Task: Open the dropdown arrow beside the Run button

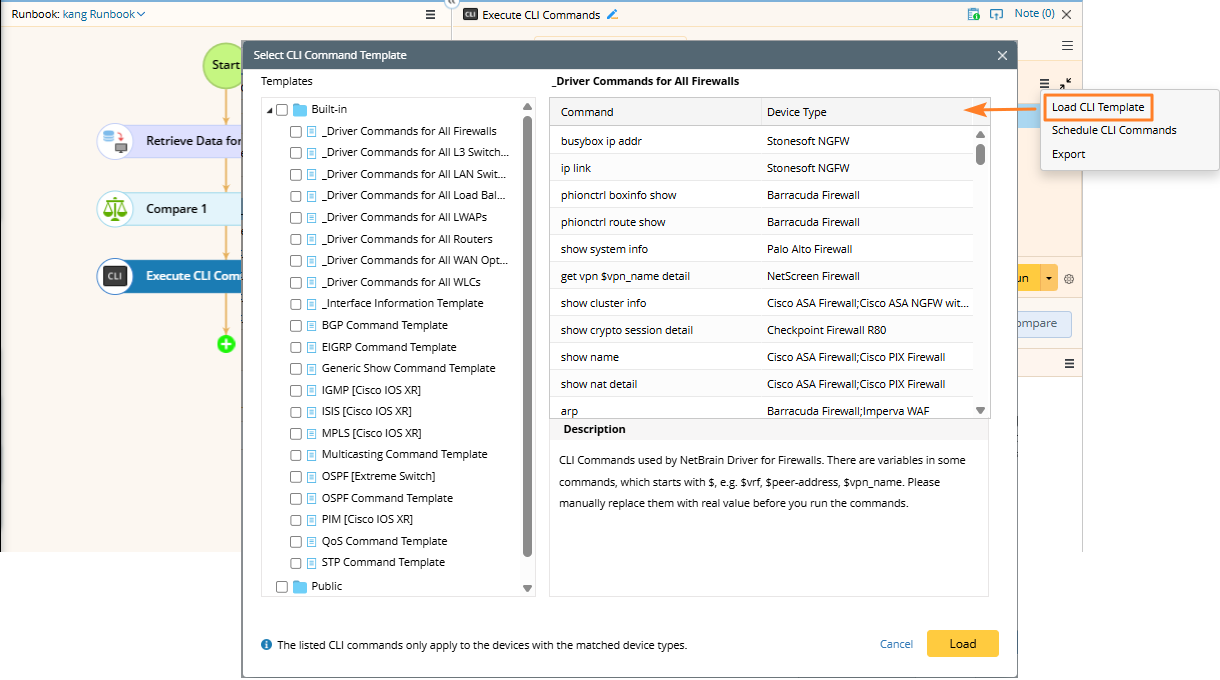Action: 1049,279
